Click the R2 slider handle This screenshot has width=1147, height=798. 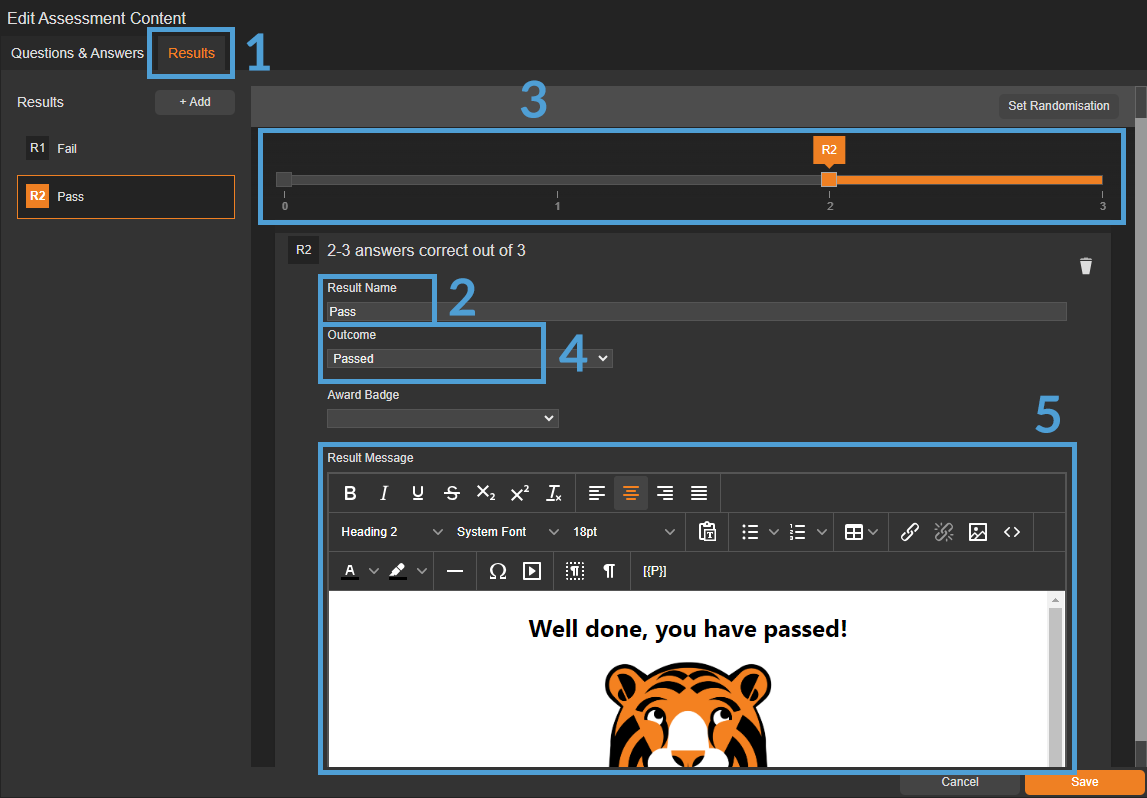point(829,180)
